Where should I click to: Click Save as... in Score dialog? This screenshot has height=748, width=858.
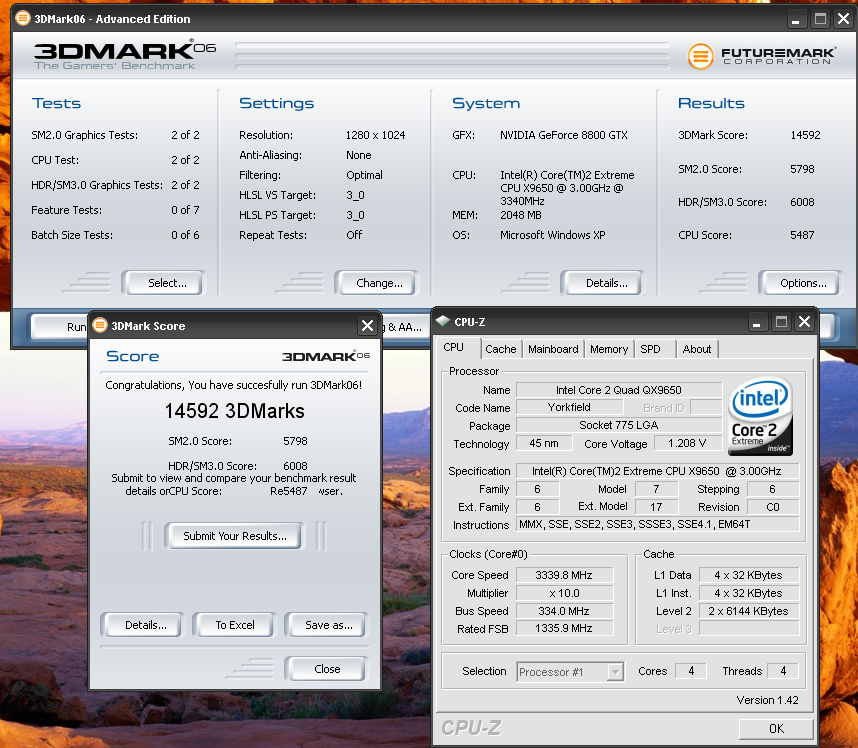click(x=327, y=625)
